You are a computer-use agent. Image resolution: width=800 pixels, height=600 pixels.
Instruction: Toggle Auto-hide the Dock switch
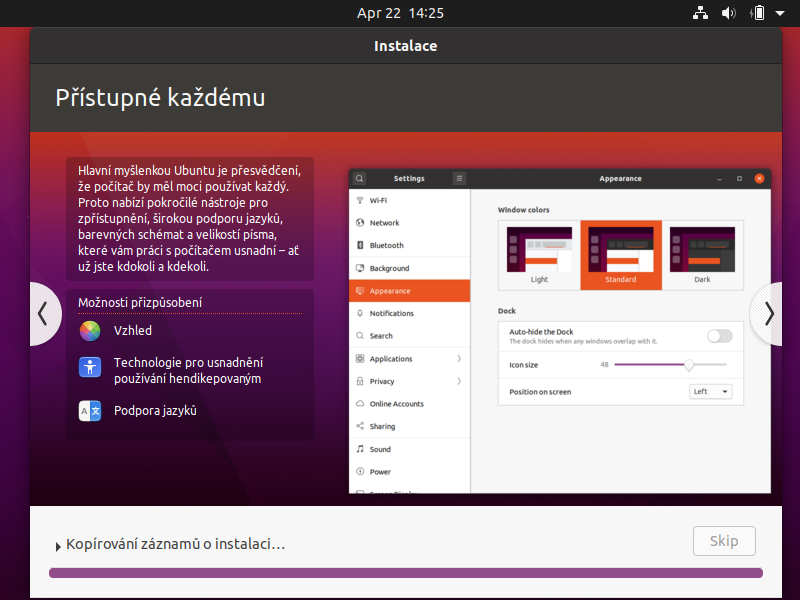(x=720, y=336)
